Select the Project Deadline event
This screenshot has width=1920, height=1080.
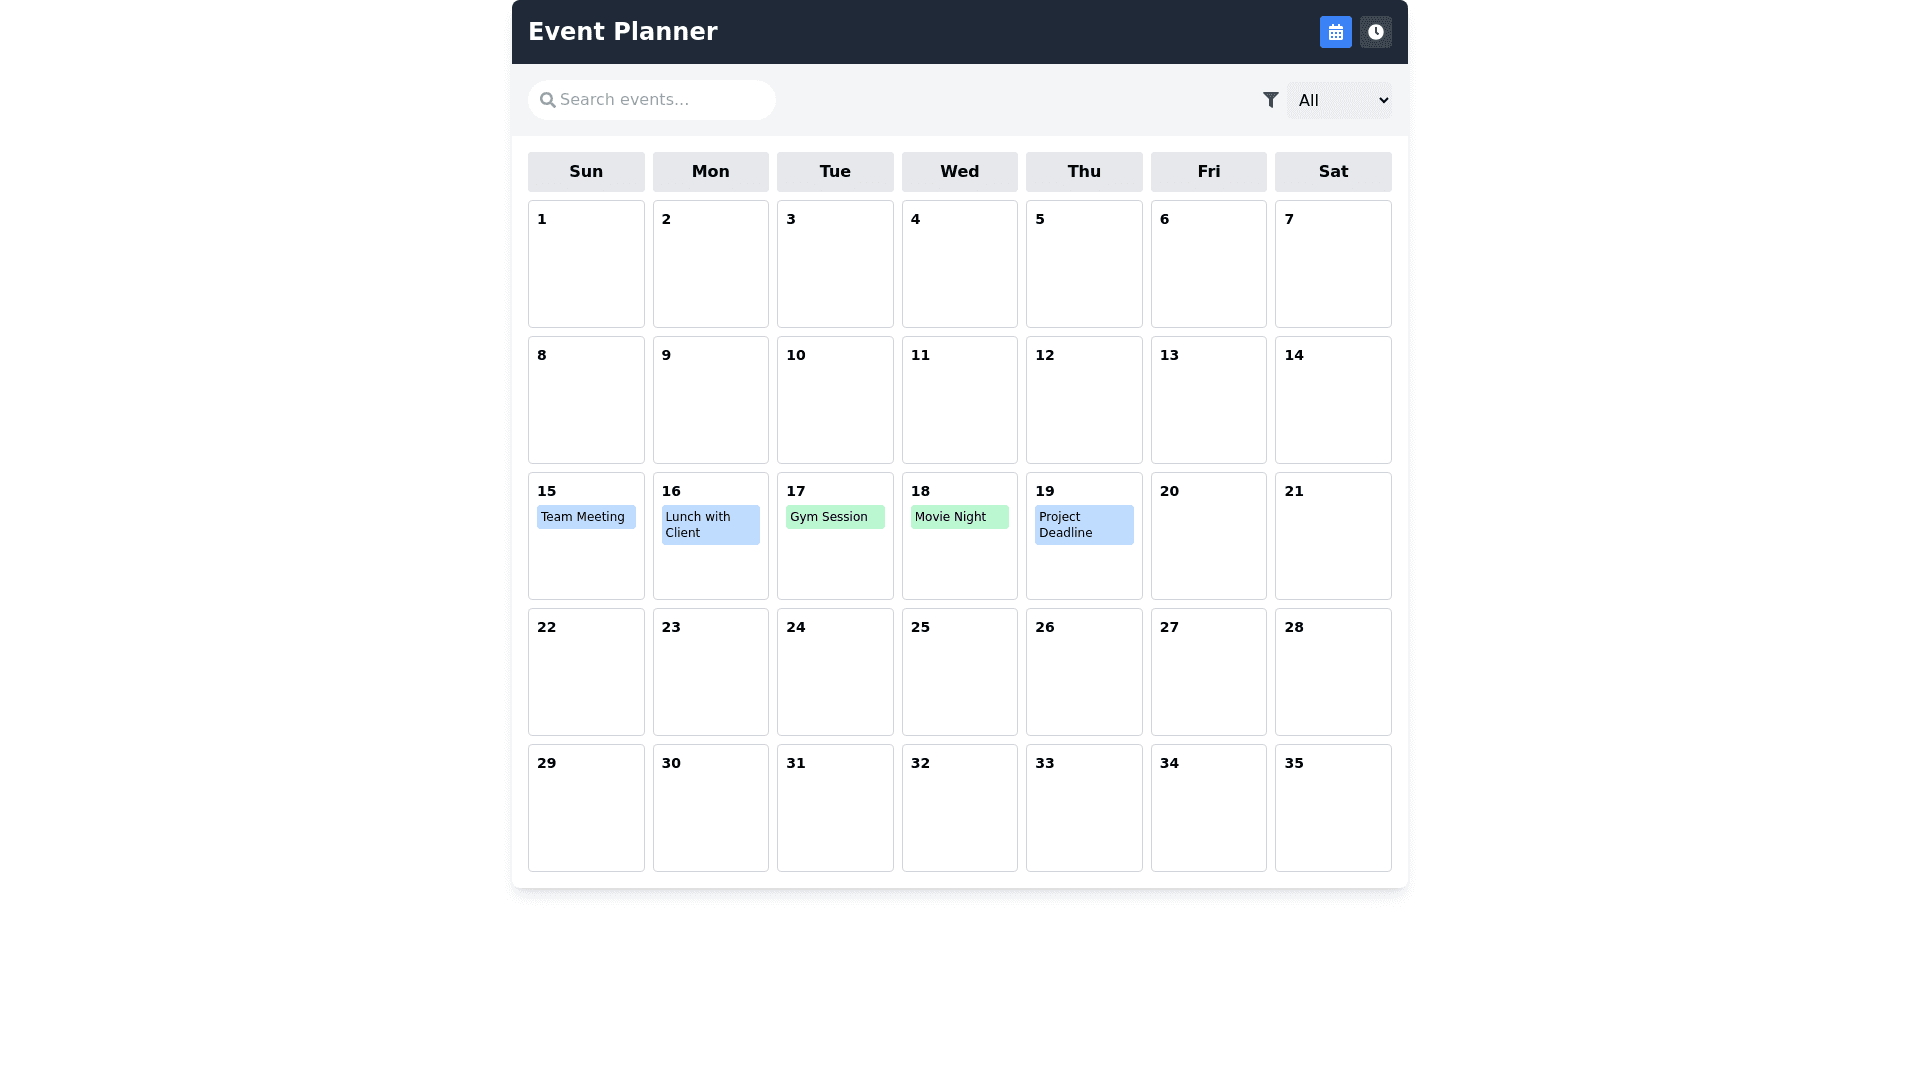(x=1084, y=525)
